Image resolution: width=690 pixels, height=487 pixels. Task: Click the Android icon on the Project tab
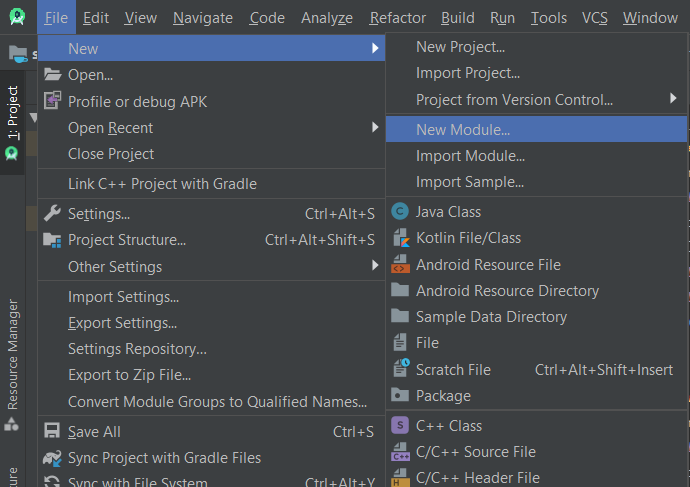pyautogui.click(x=11, y=154)
